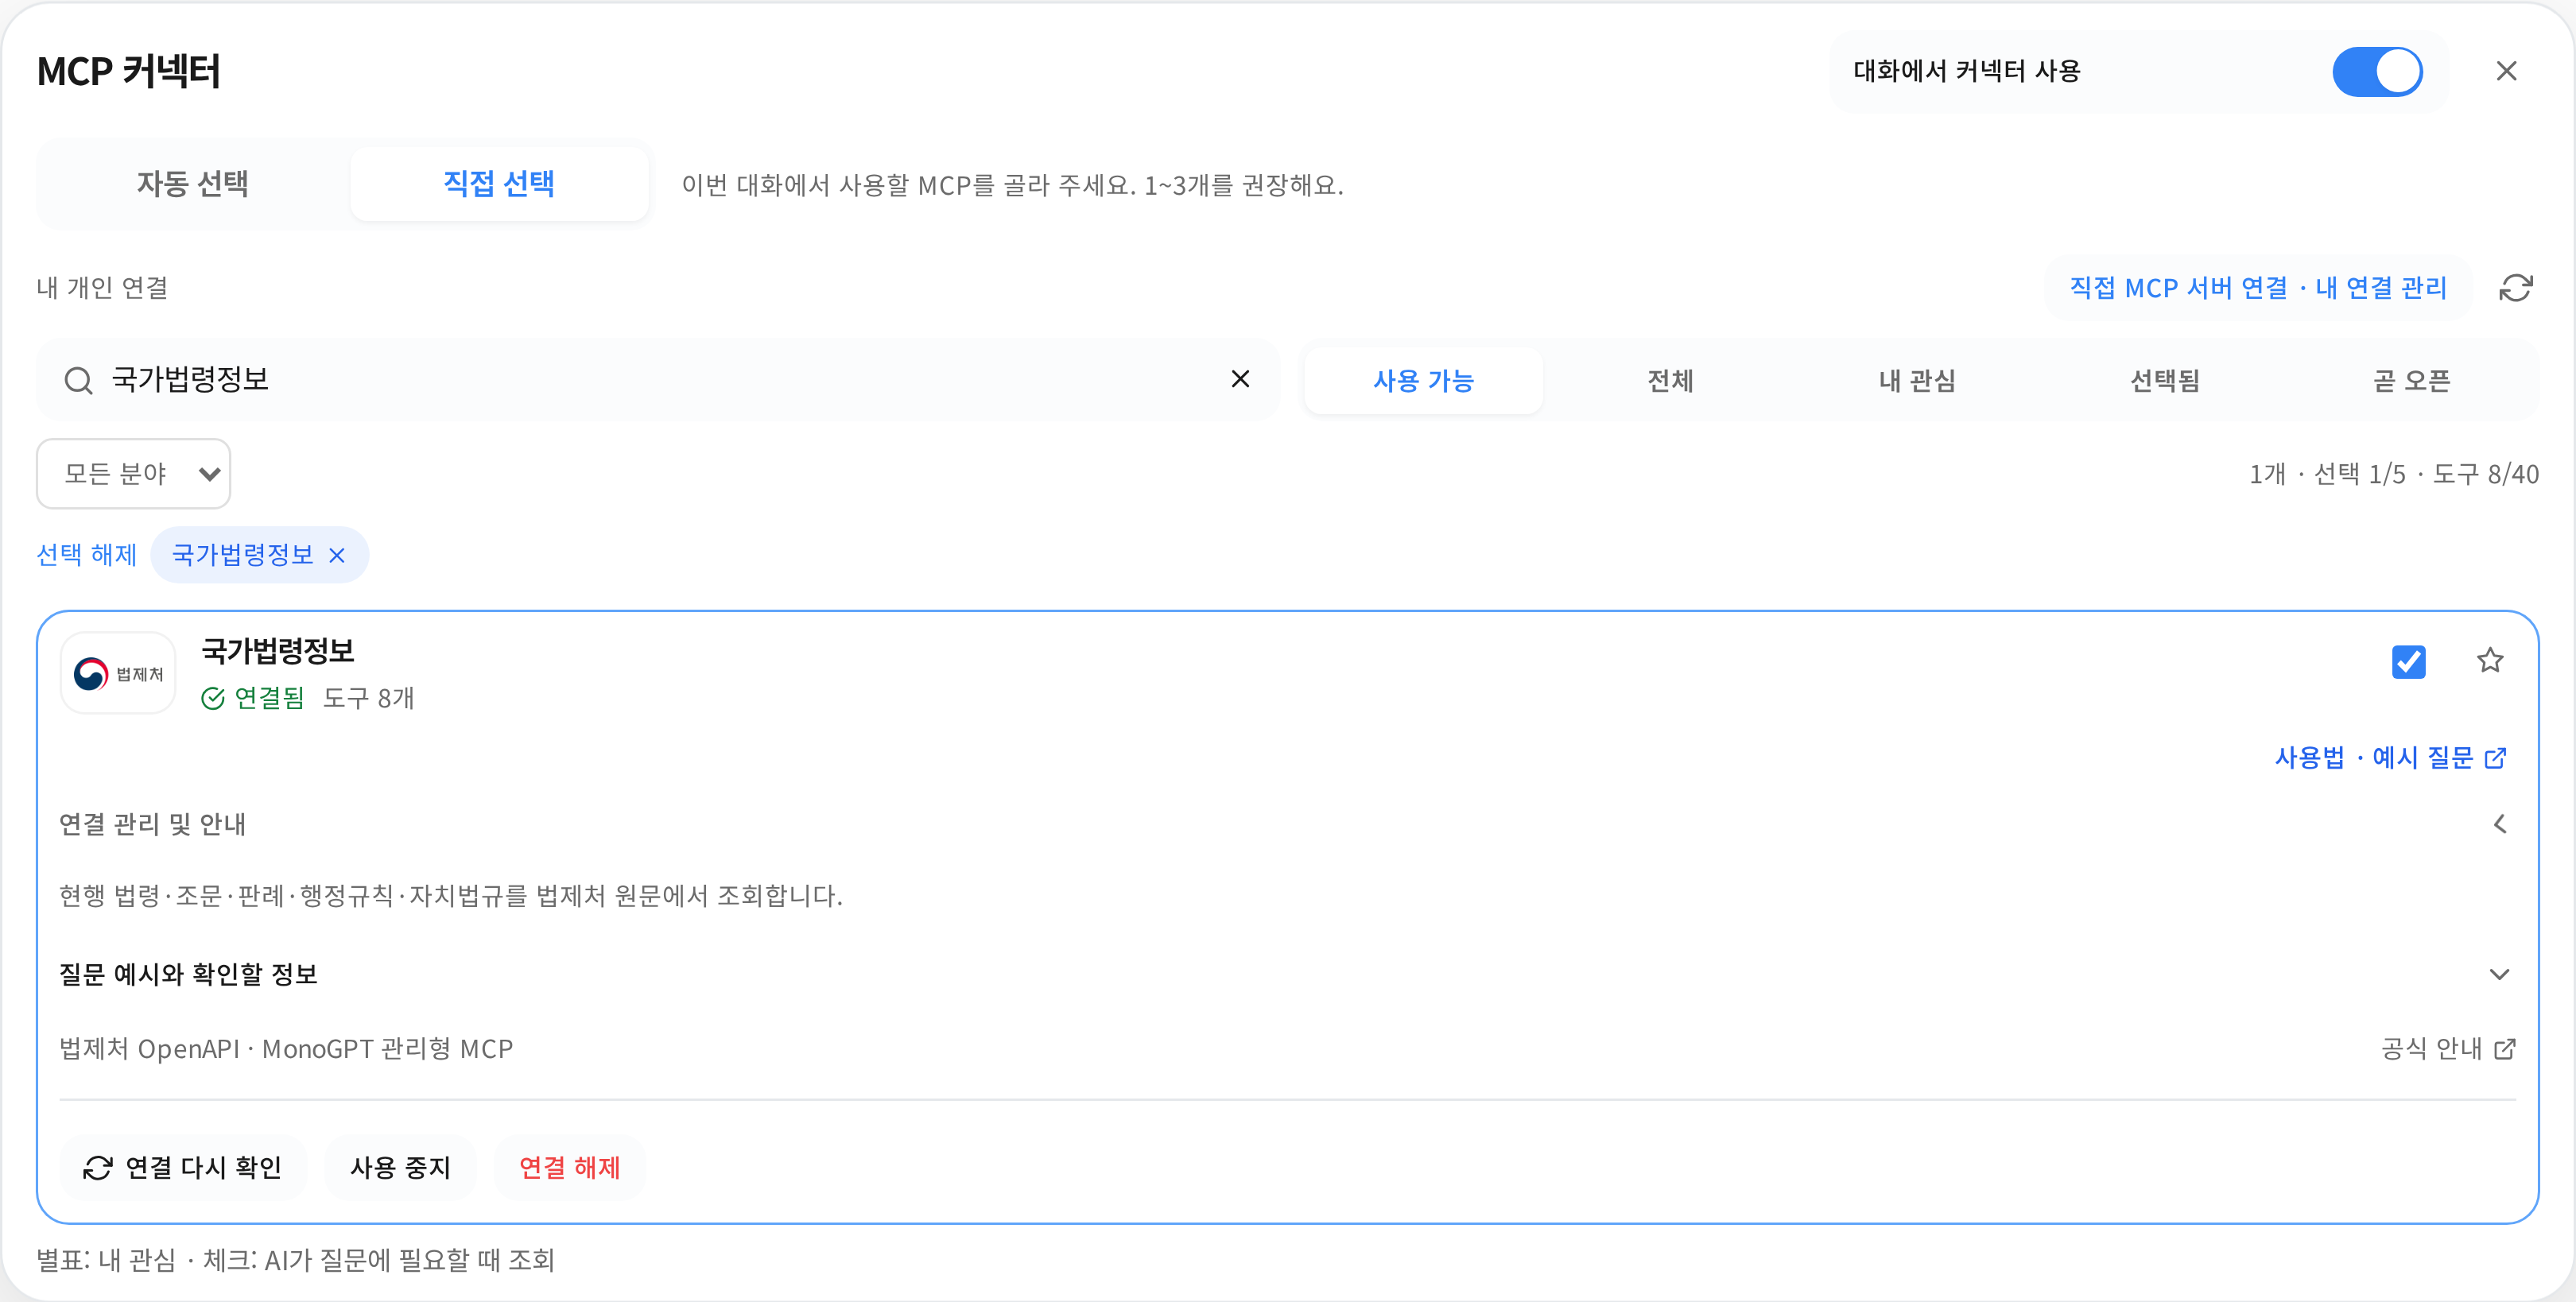The width and height of the screenshot is (2576, 1302).
Task: Collapse the 연결 관리 및 안내 section
Action: 2499,824
